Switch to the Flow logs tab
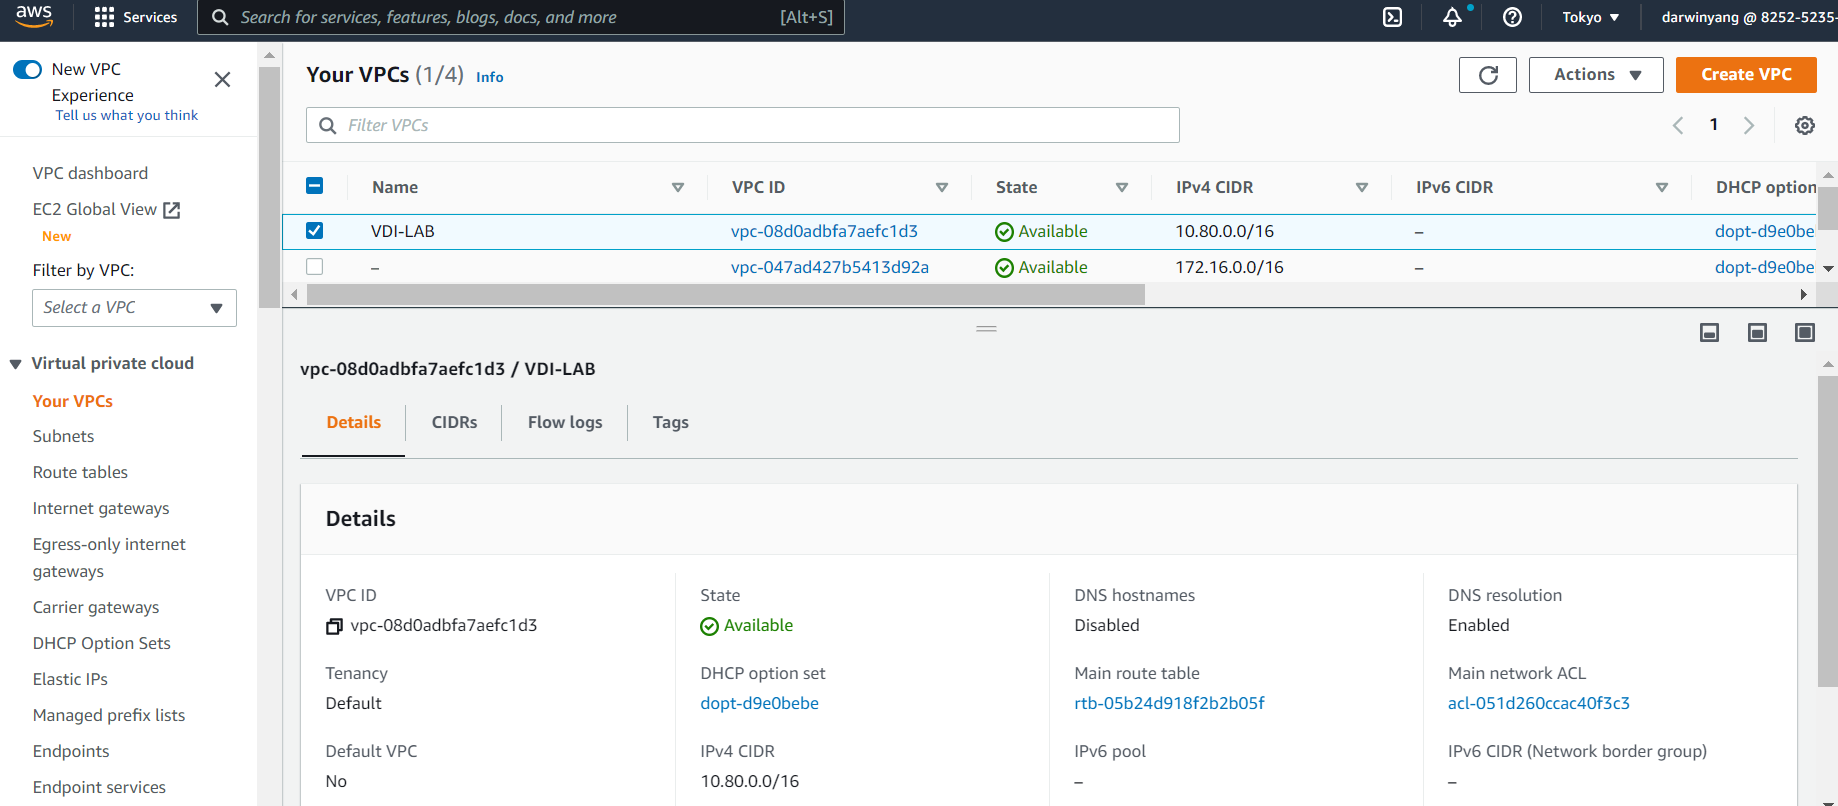This screenshot has height=806, width=1838. click(x=565, y=422)
